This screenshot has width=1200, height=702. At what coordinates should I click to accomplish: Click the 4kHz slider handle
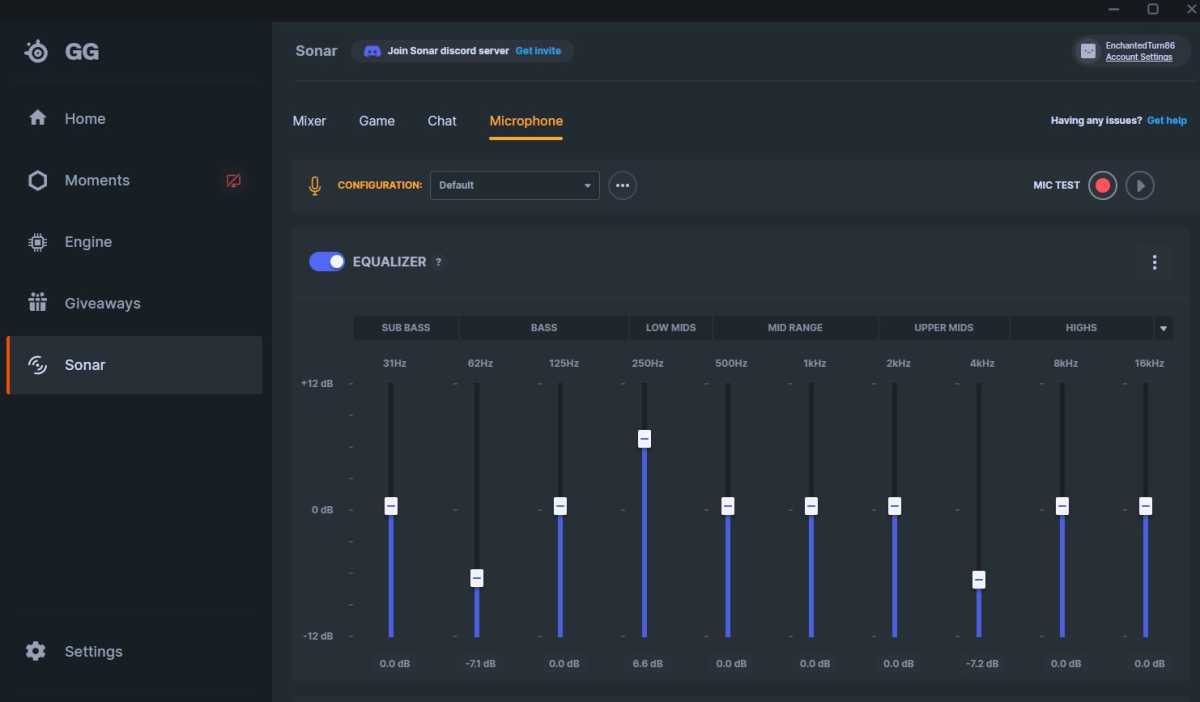click(979, 580)
